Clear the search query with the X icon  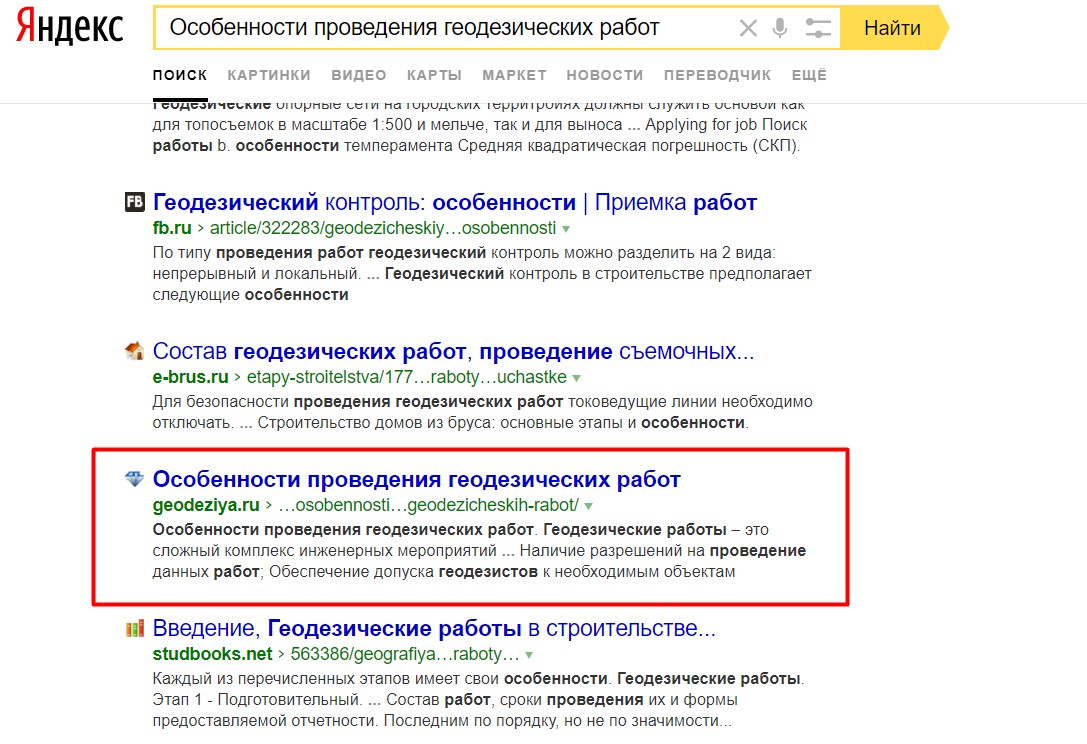[748, 28]
